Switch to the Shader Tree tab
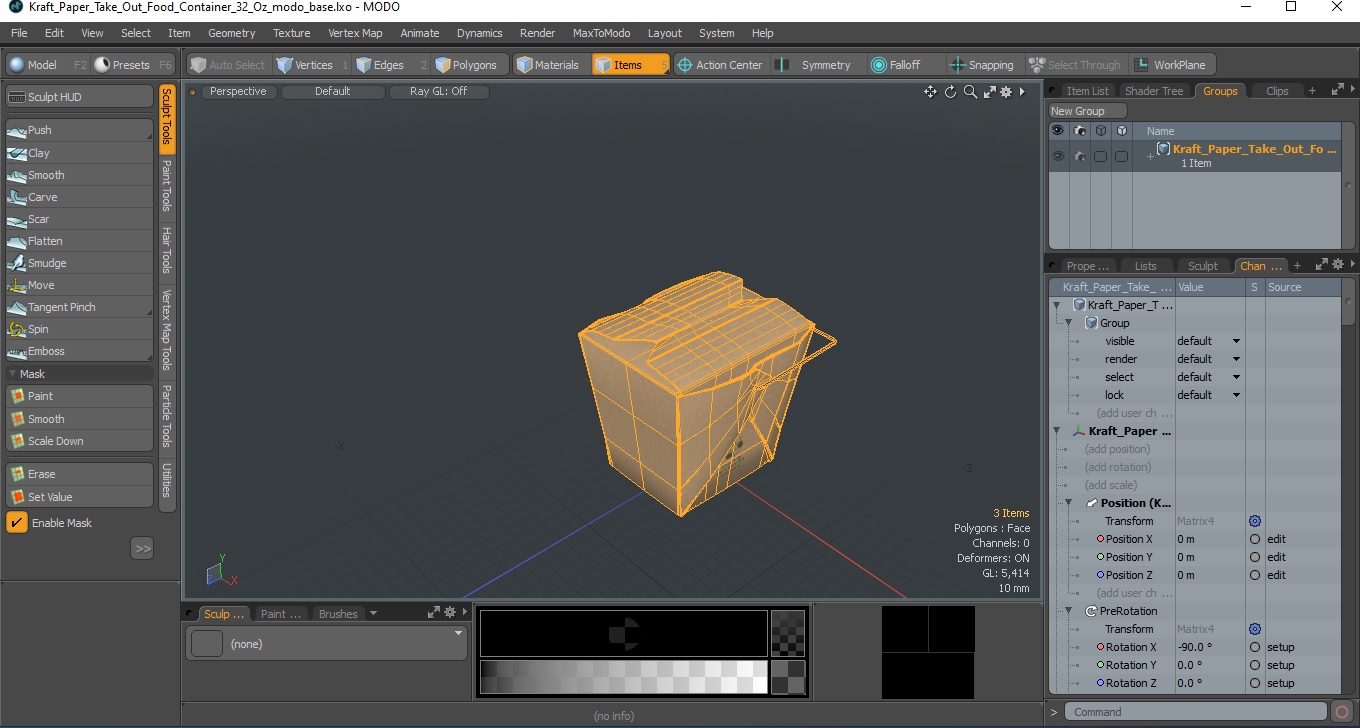 coord(1154,91)
